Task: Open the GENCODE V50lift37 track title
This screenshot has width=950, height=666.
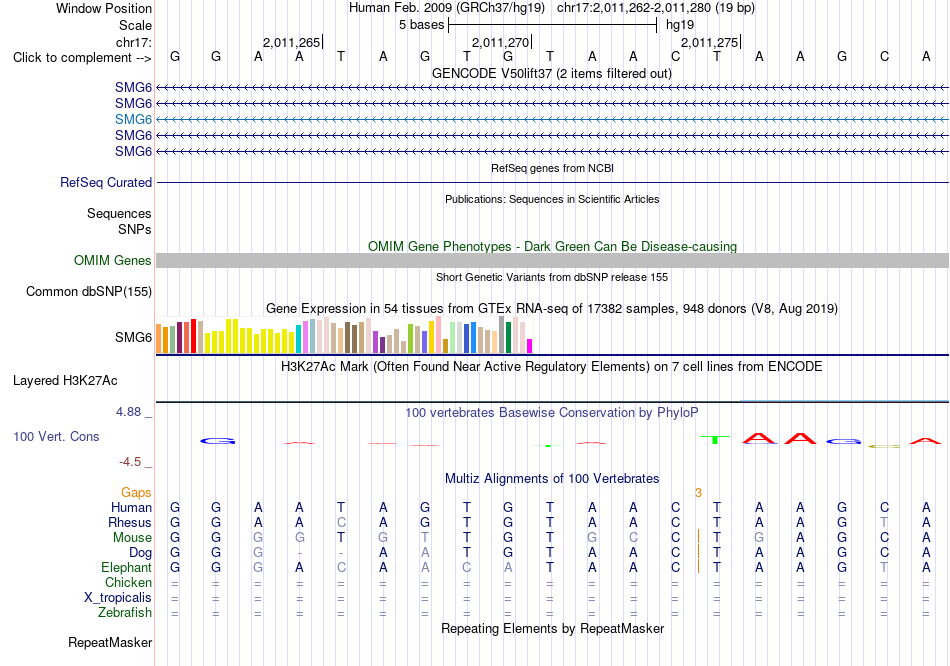Action: pyautogui.click(x=552, y=73)
